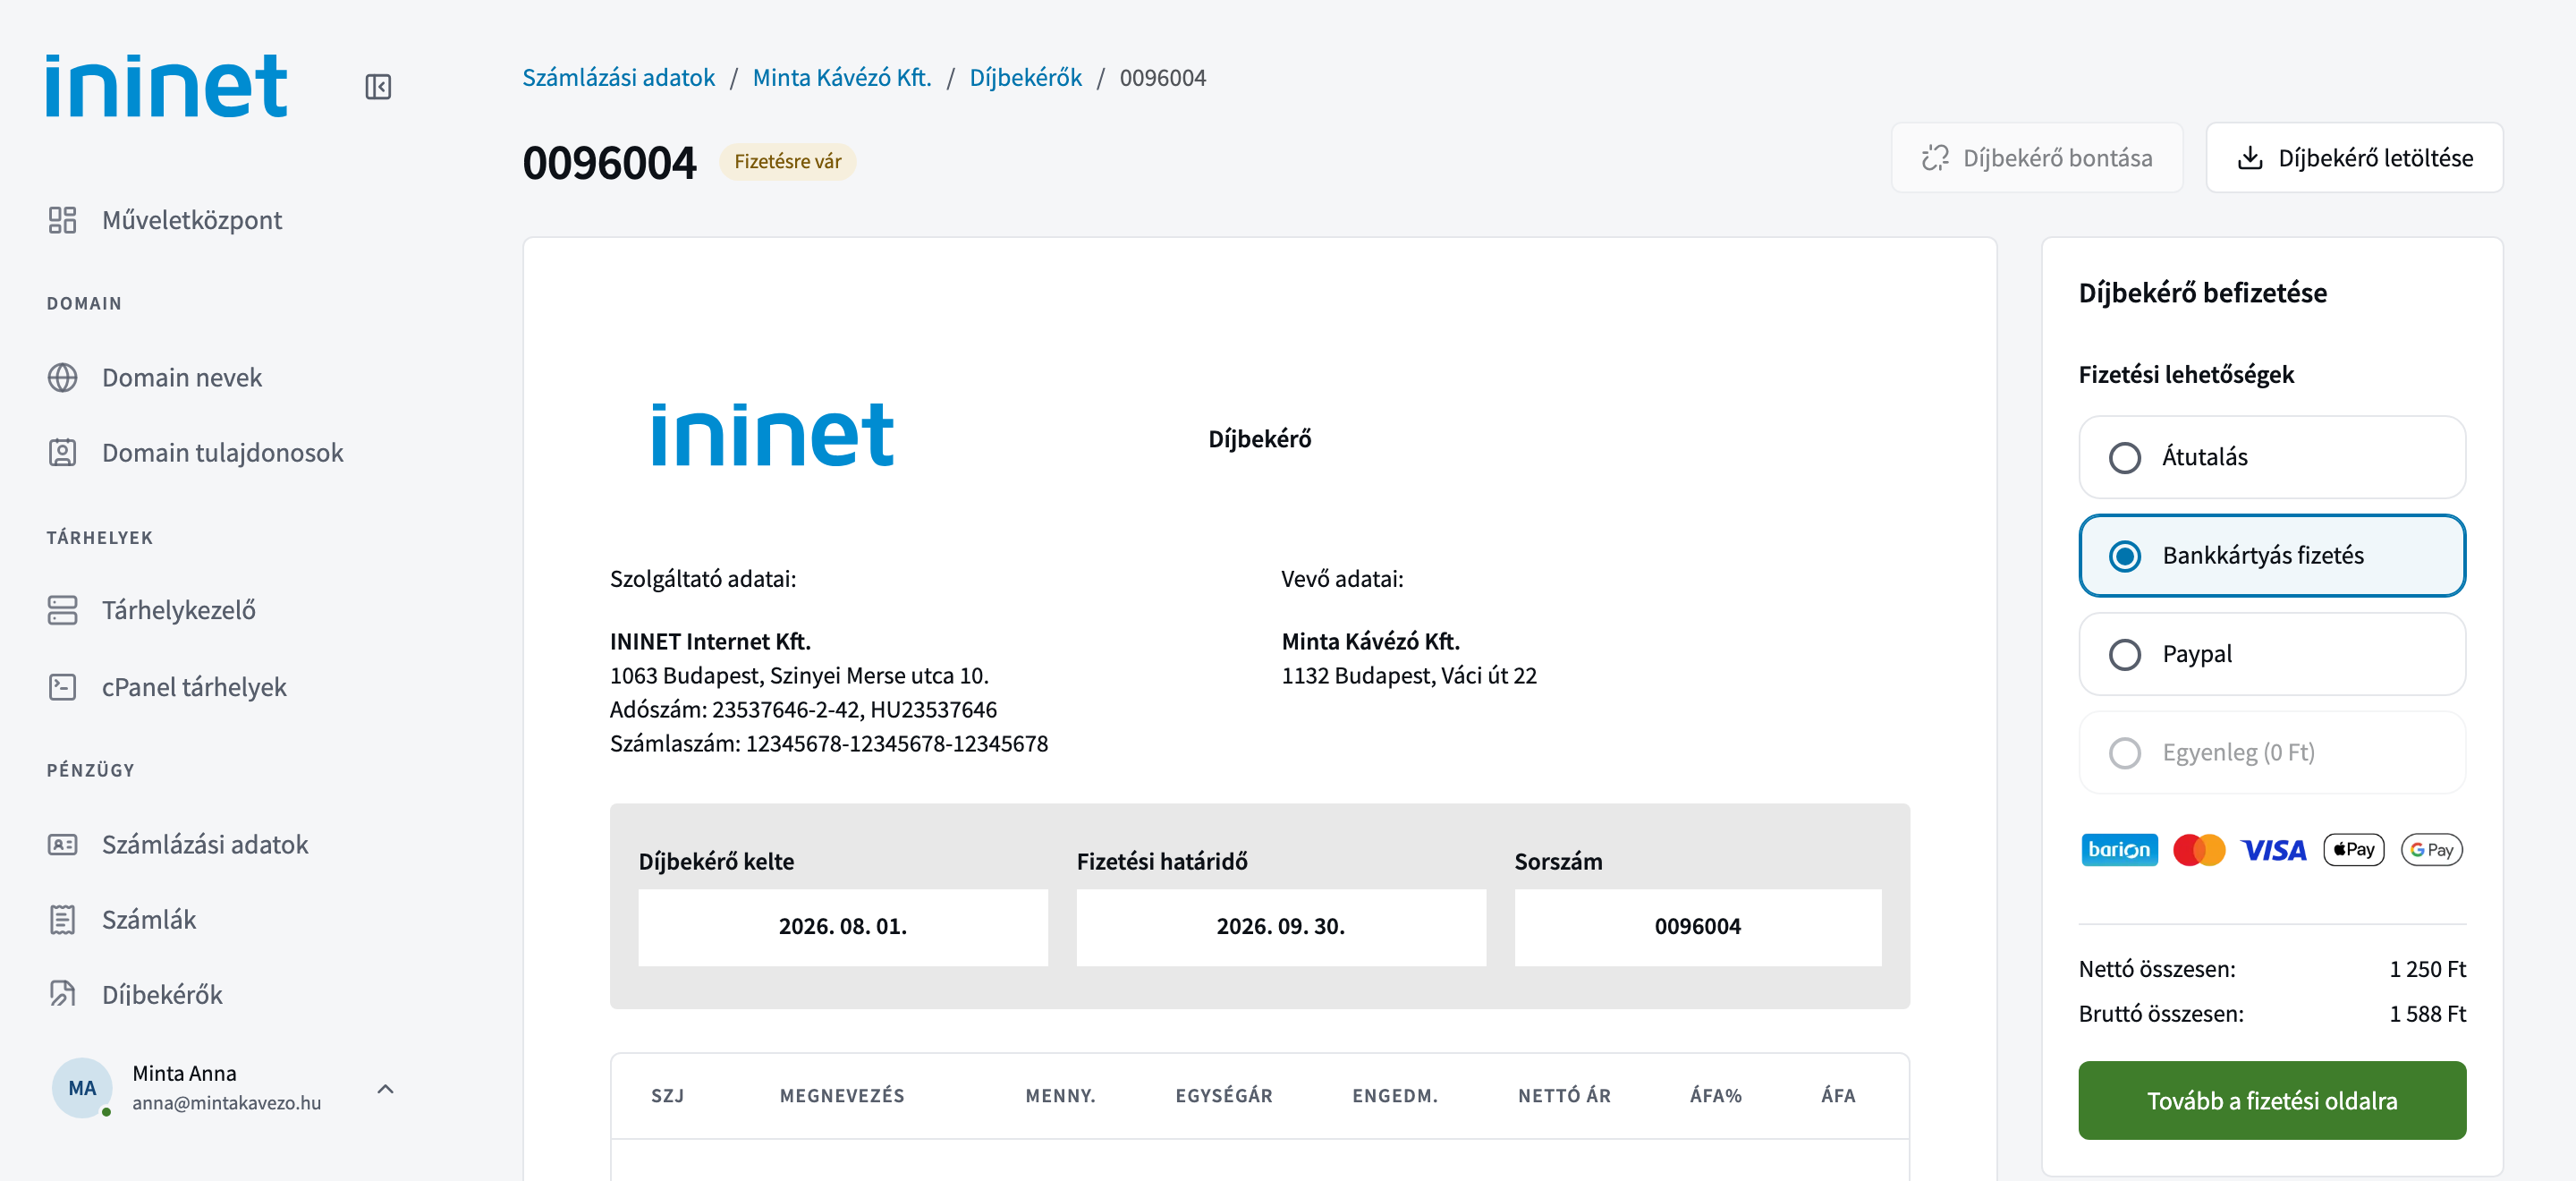The height and width of the screenshot is (1181, 2576).
Task: Click the Apple Pay badge
Action: pyautogui.click(x=2353, y=850)
